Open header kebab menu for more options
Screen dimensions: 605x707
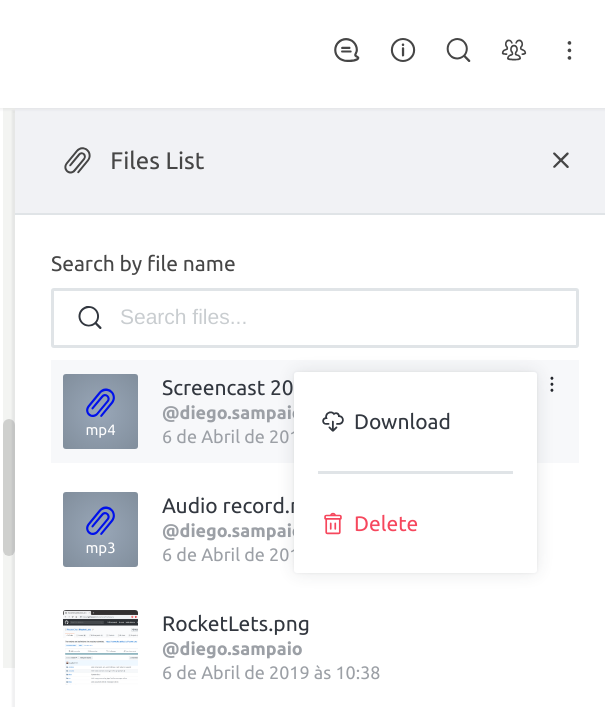pyautogui.click(x=569, y=50)
